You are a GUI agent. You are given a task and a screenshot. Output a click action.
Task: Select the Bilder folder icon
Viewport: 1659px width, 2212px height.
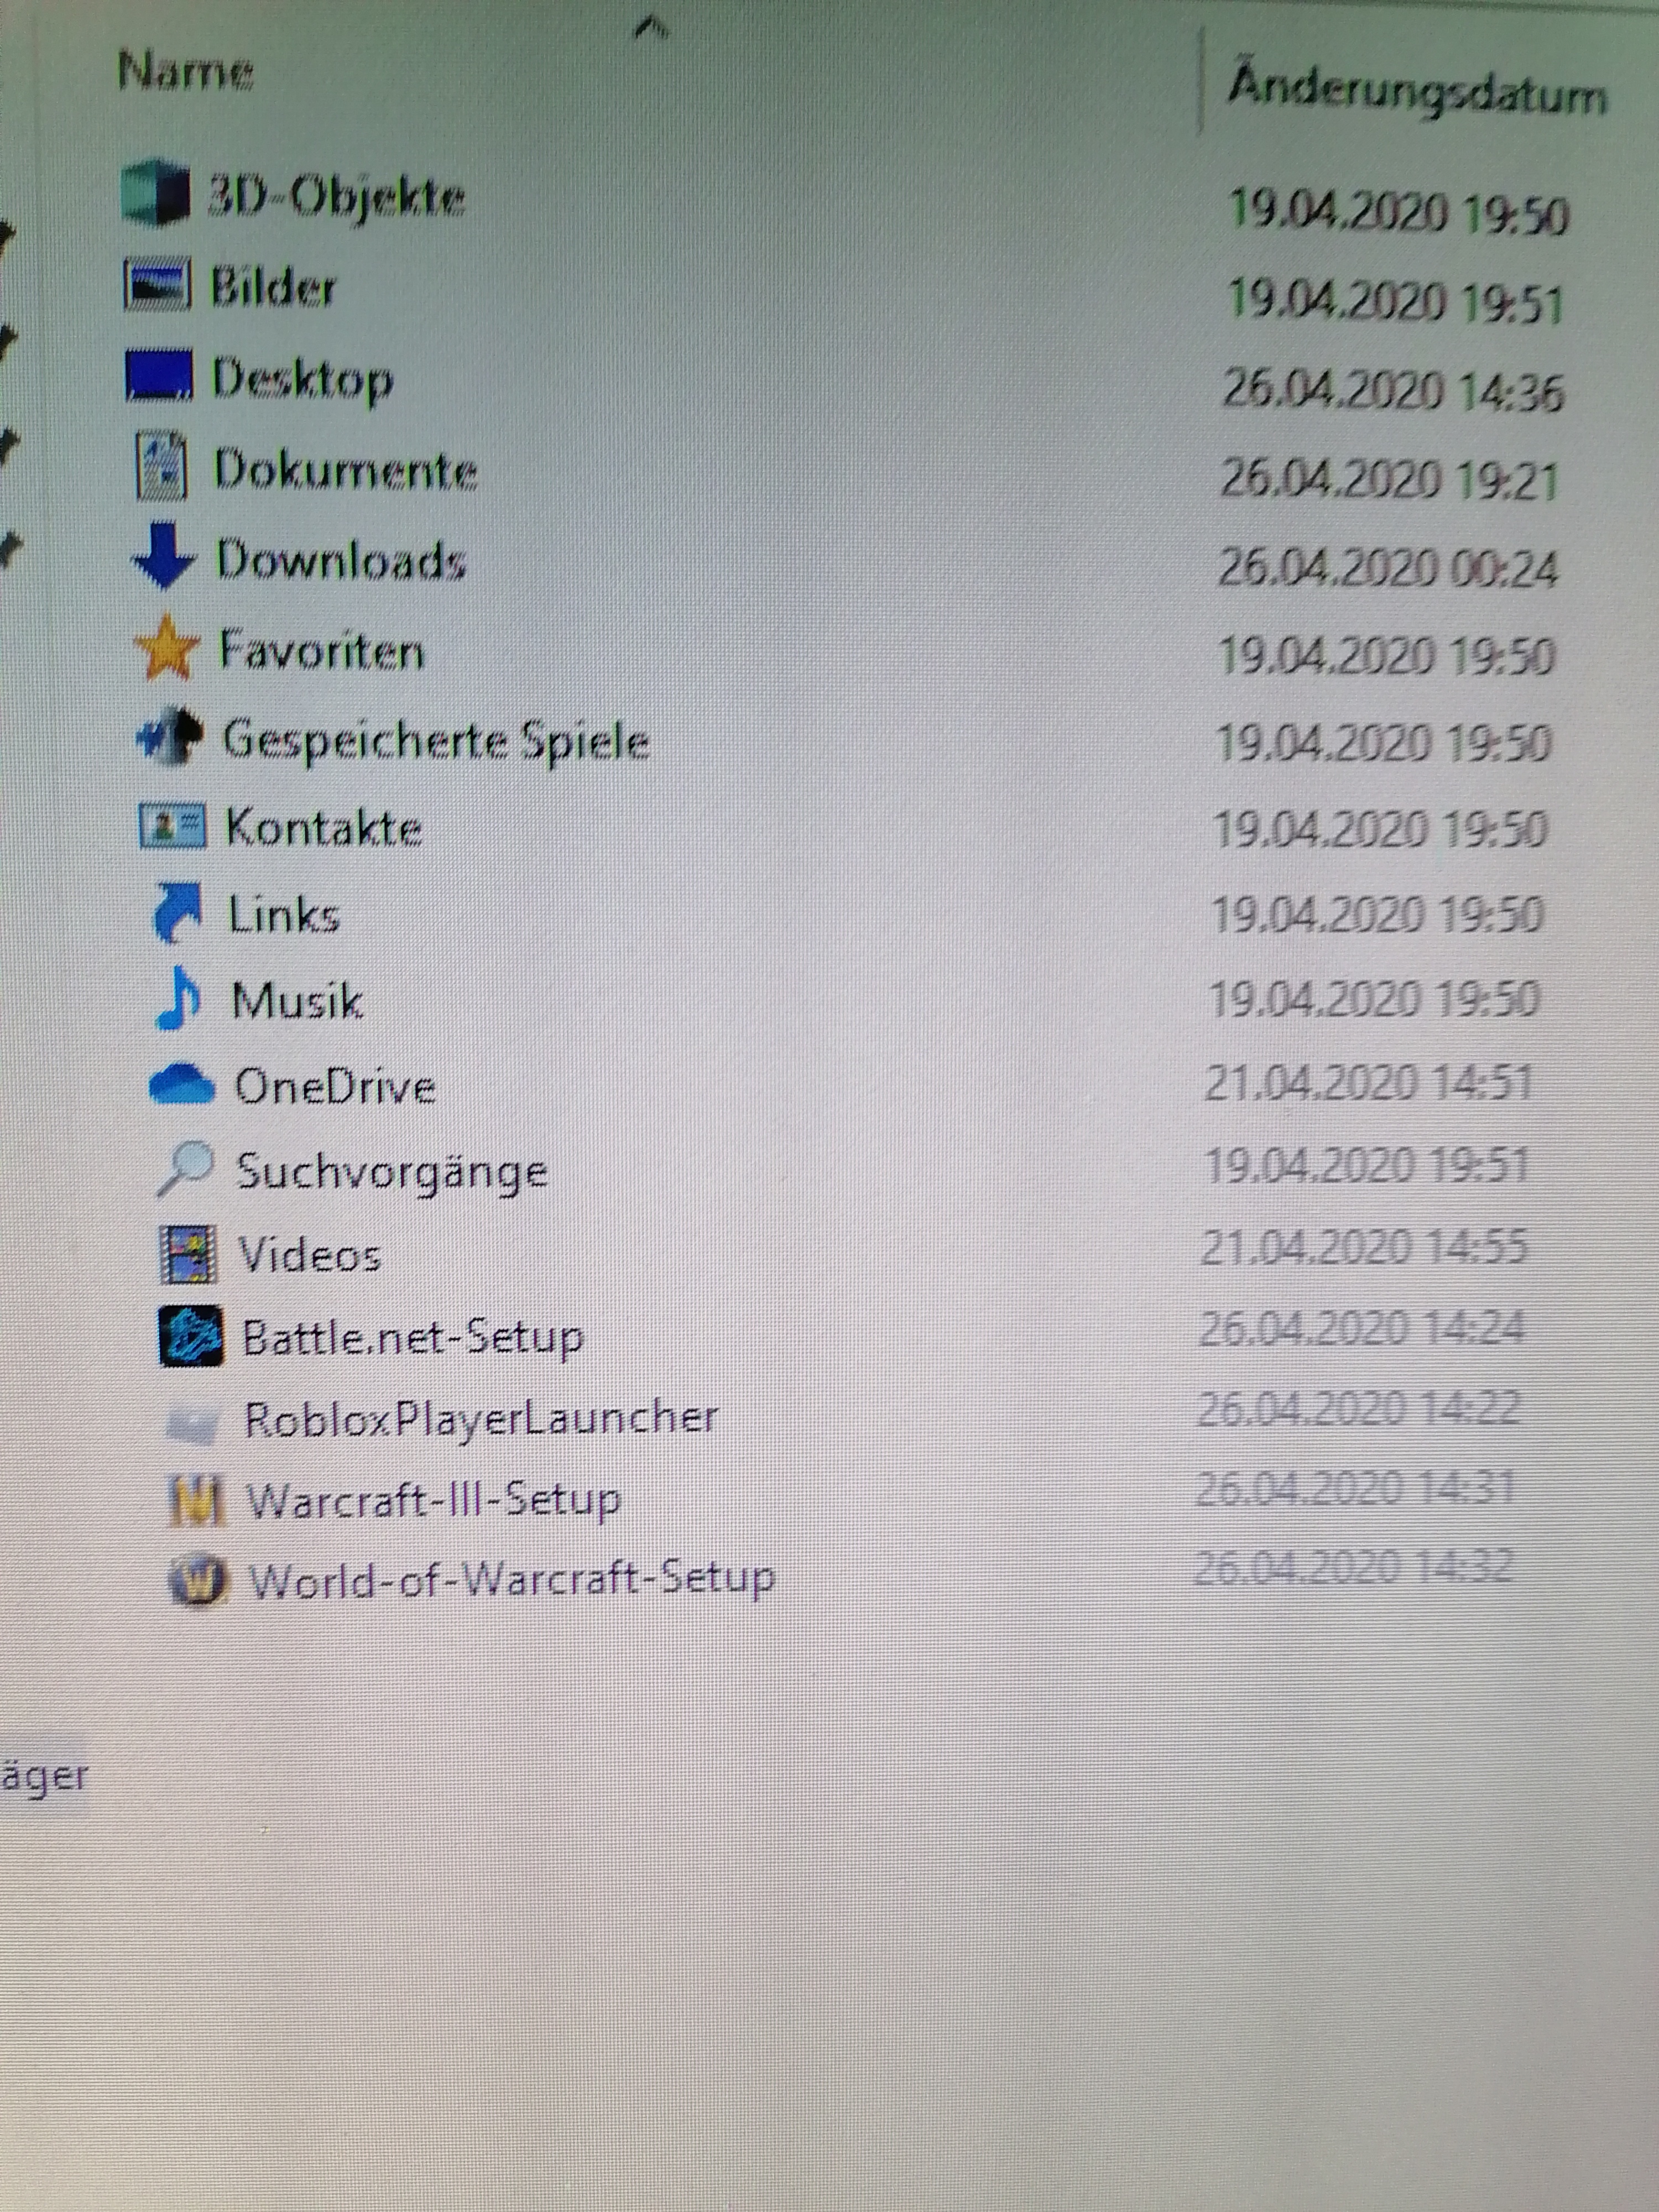(x=157, y=285)
